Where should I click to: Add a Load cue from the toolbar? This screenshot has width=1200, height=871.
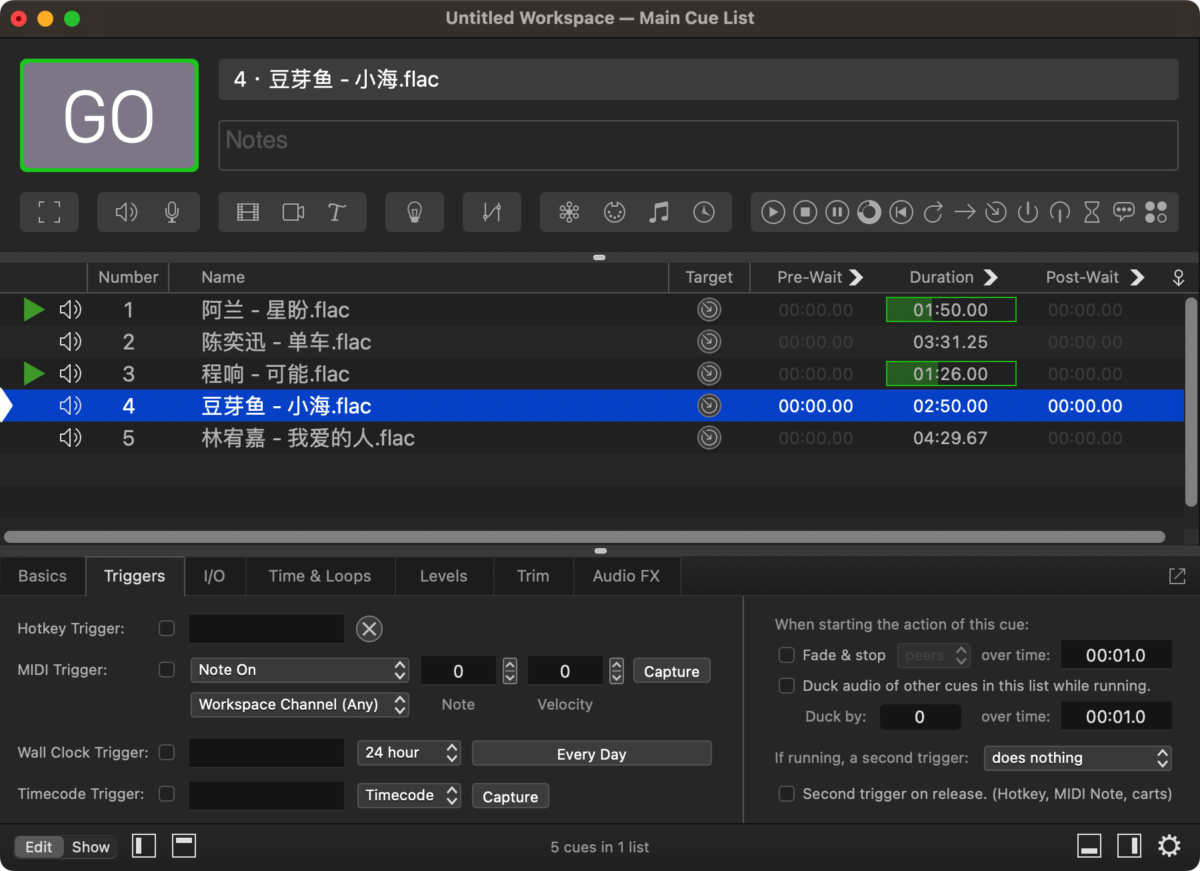[x=869, y=212]
